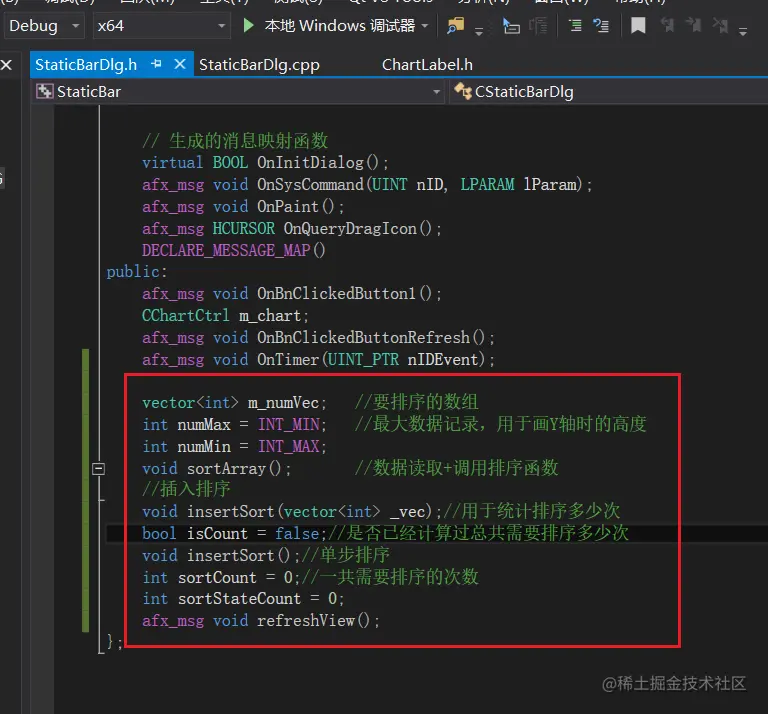This screenshot has width=768, height=714.
Task: Comment out the selected lines icon
Action: pyautogui.click(x=575, y=25)
